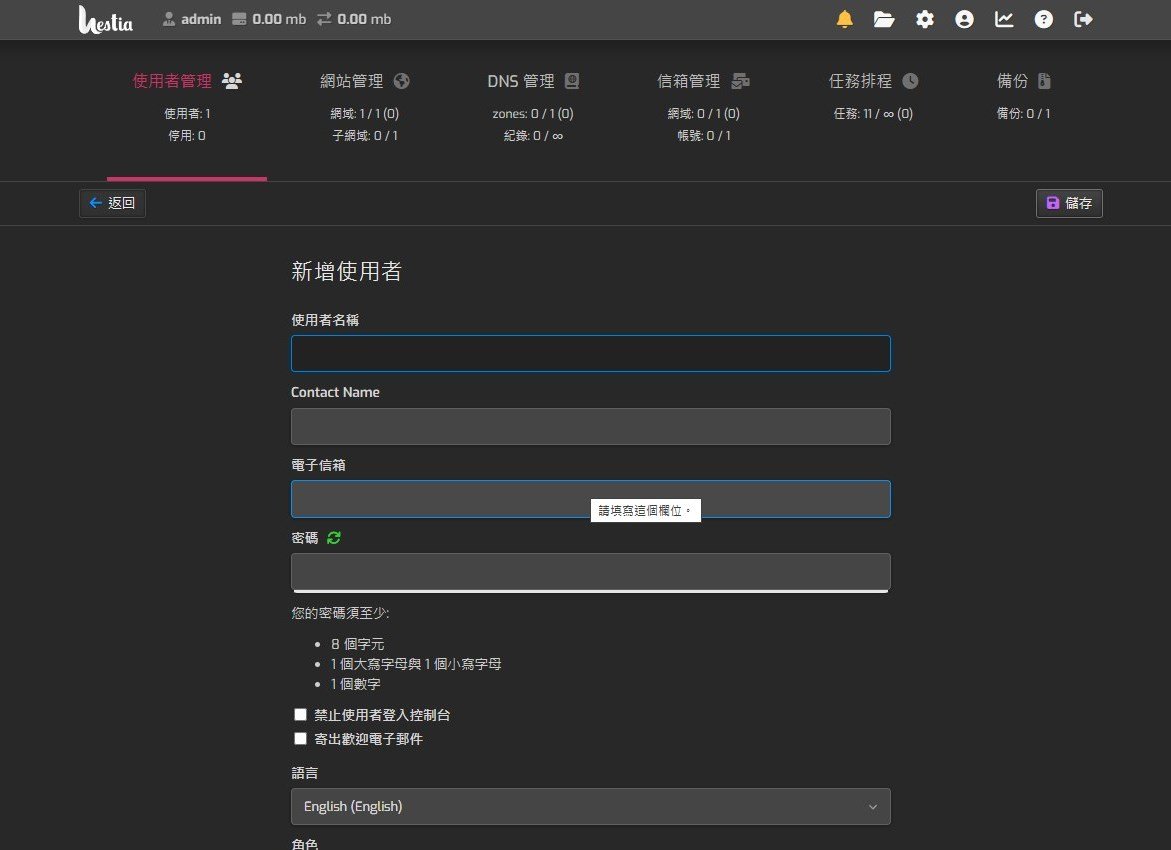1171x850 pixels.
Task: Click the admin username link
Action: (x=201, y=19)
